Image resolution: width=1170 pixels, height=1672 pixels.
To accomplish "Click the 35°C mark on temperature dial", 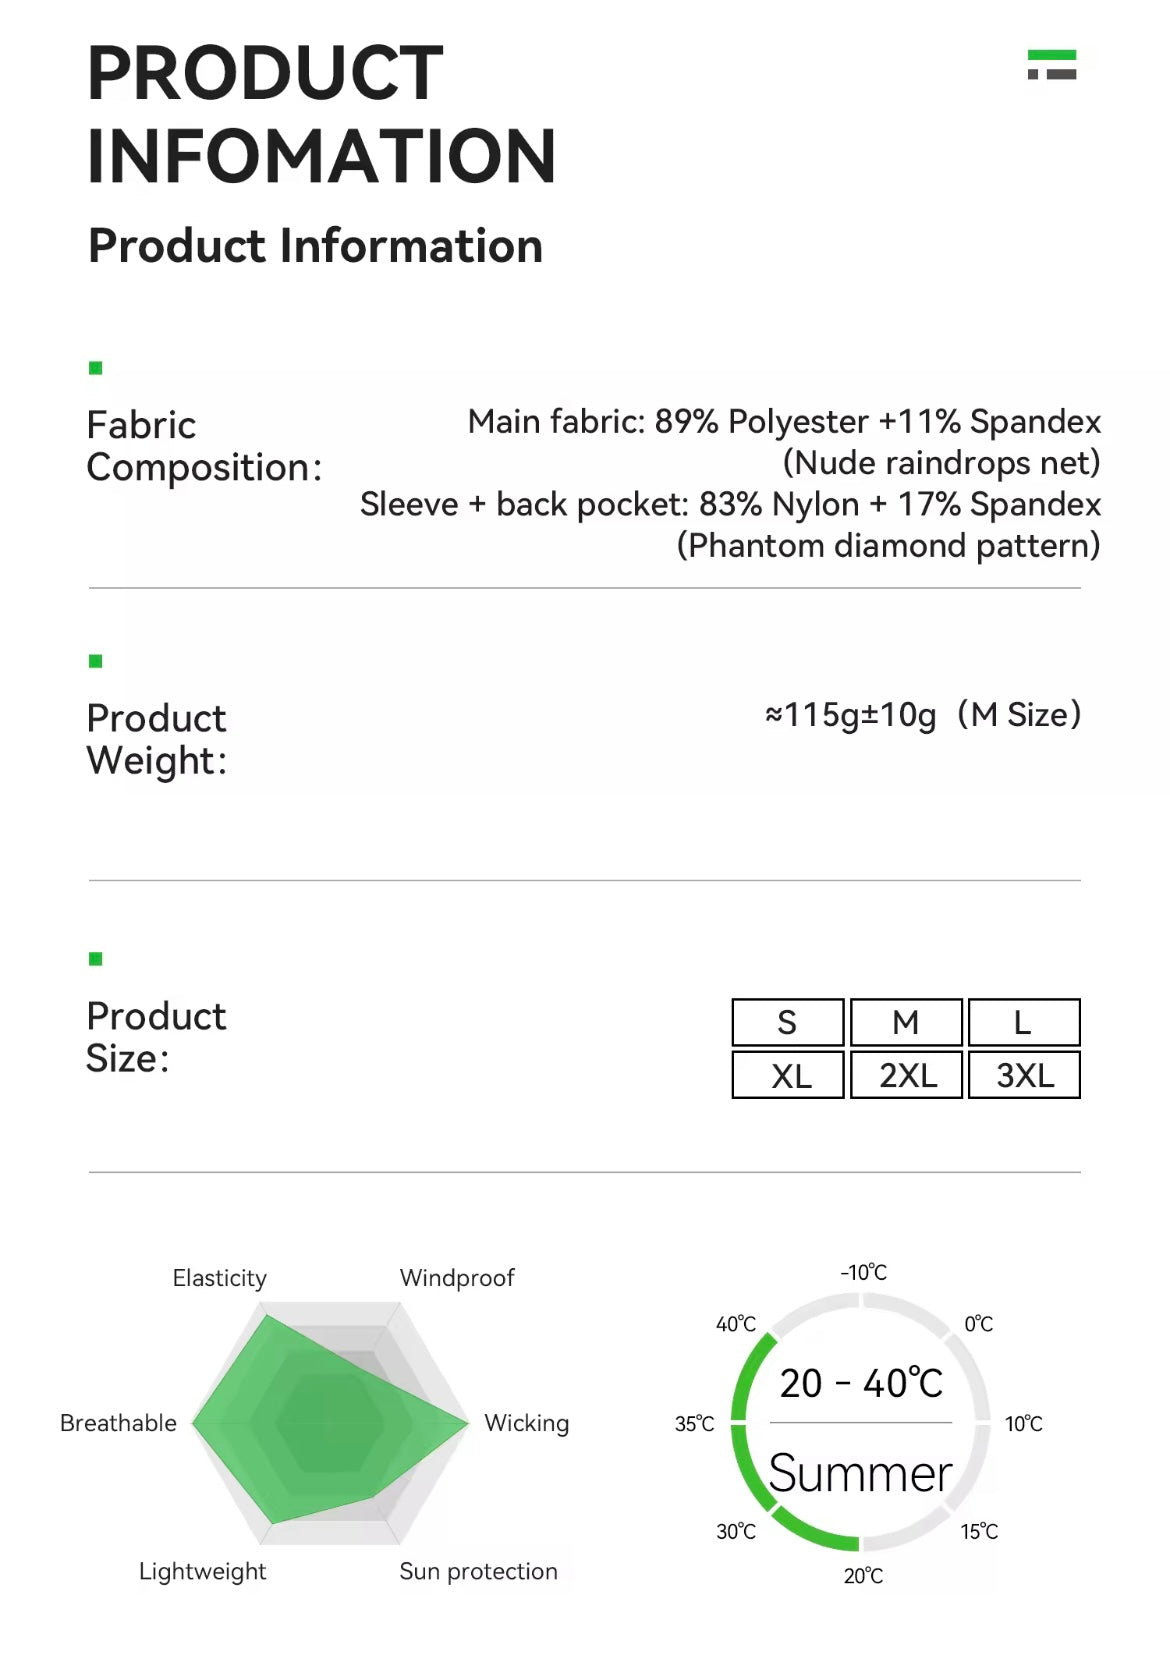I will (695, 1423).
